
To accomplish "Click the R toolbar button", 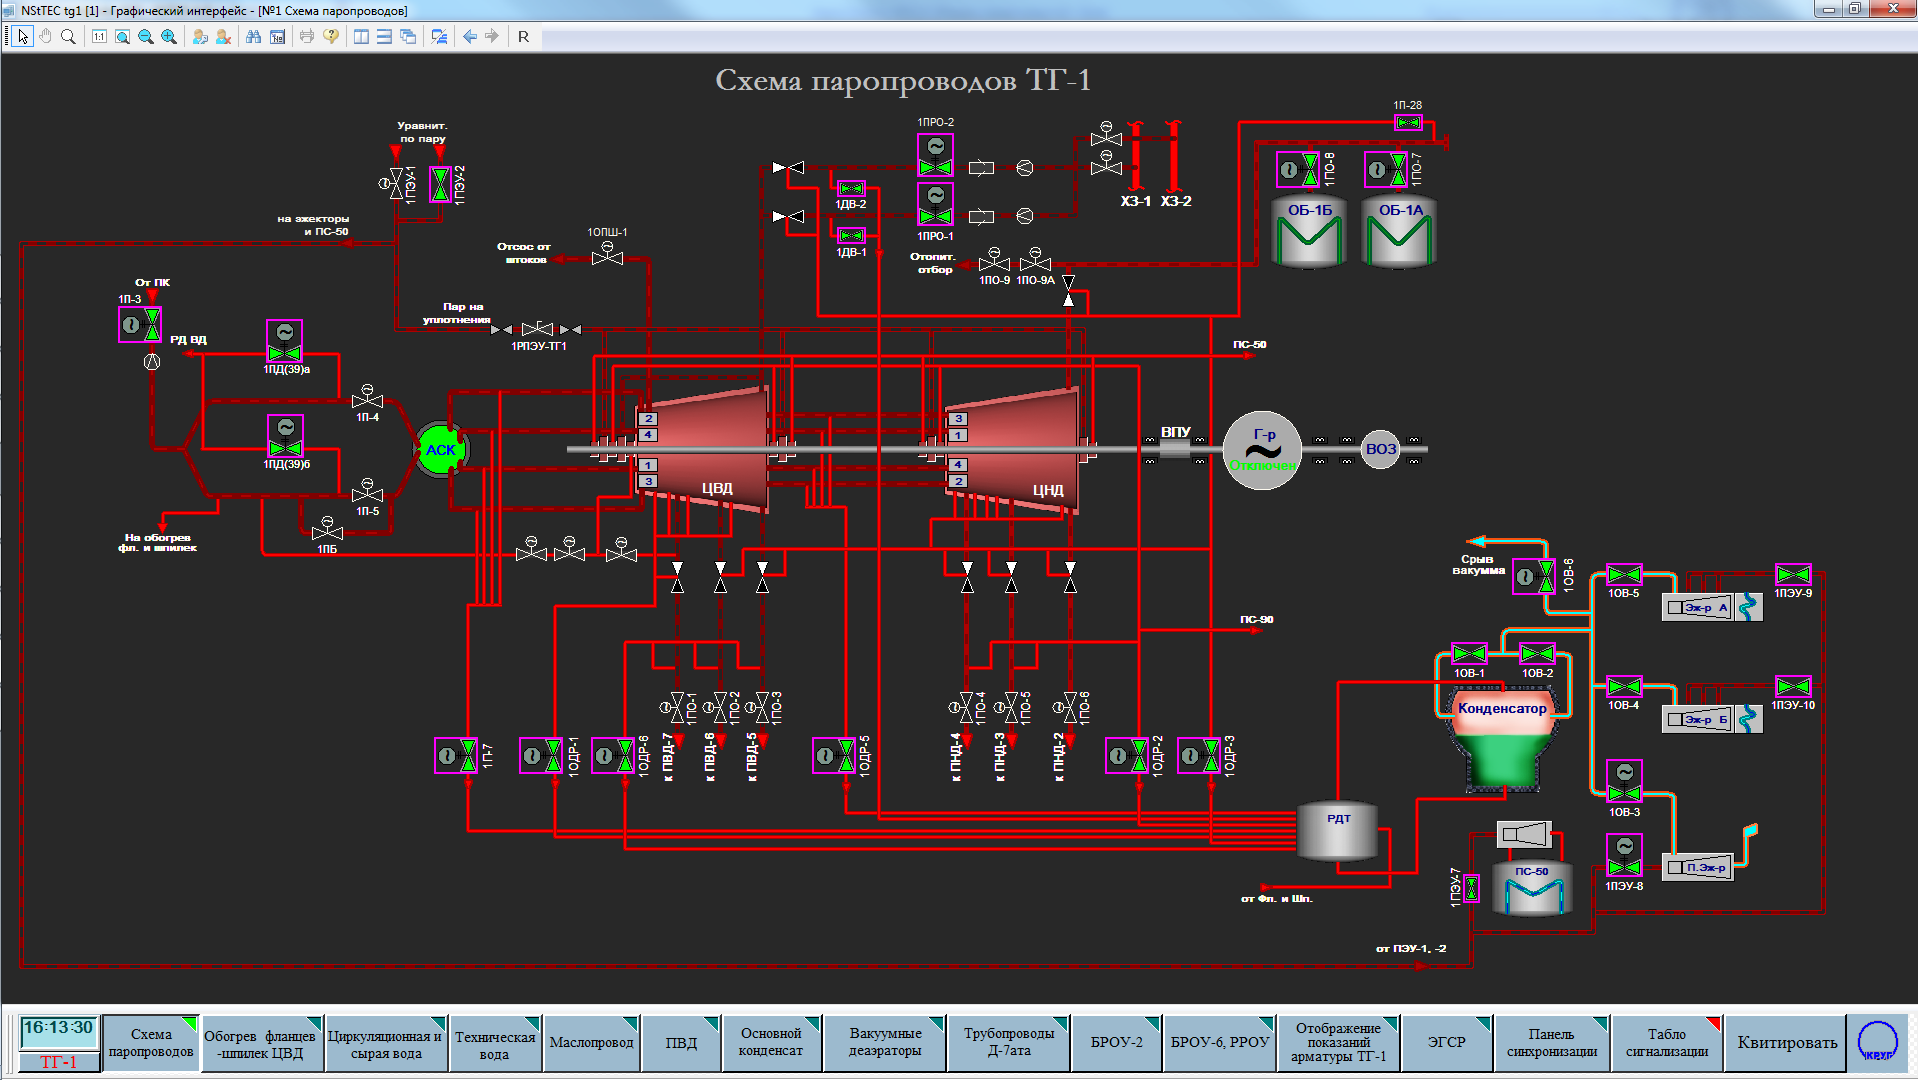I will coord(523,37).
